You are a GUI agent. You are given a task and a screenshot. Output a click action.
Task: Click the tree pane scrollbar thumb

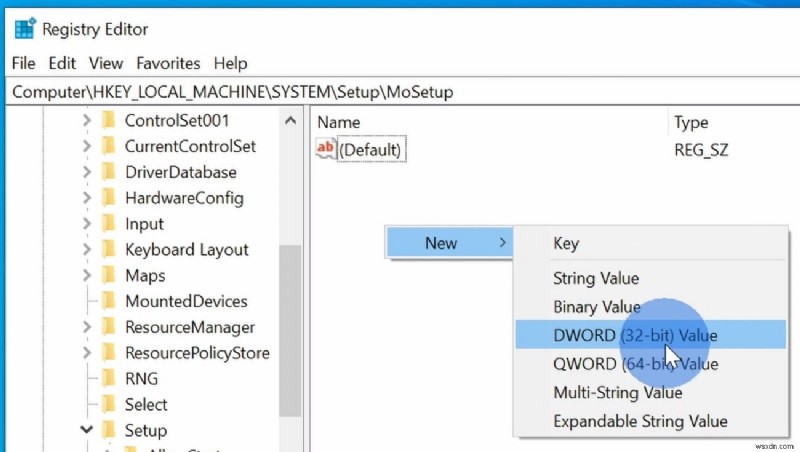tap(290, 331)
